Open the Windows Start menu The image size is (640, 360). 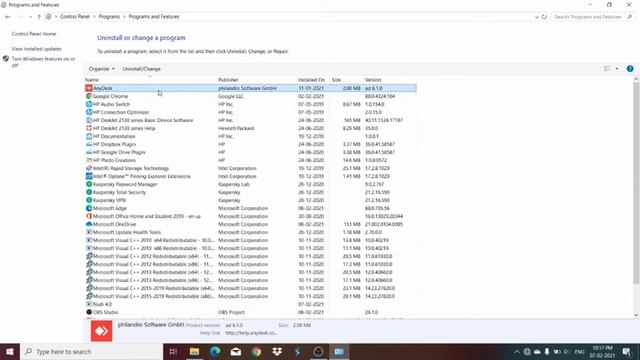[10, 351]
